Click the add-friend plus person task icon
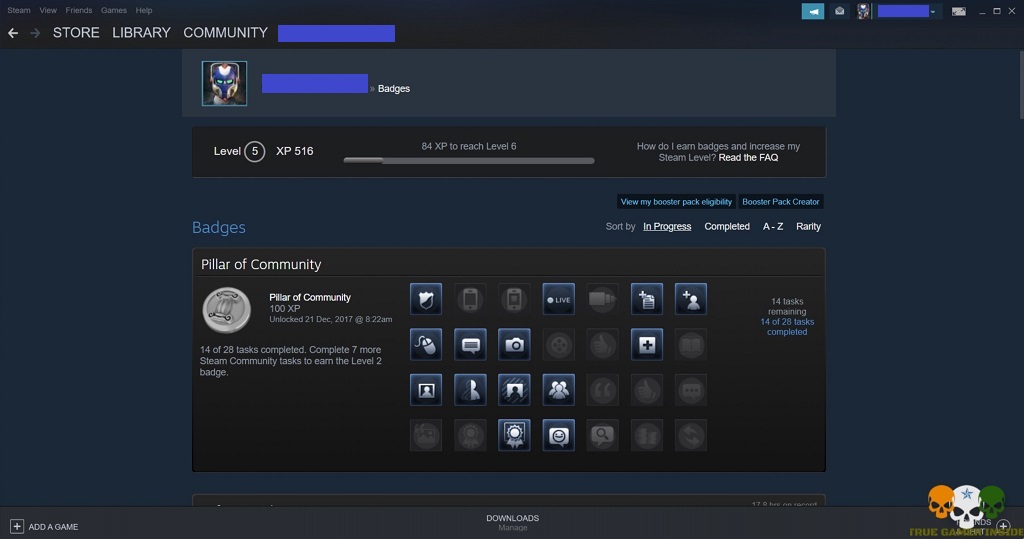1024x539 pixels. point(691,299)
